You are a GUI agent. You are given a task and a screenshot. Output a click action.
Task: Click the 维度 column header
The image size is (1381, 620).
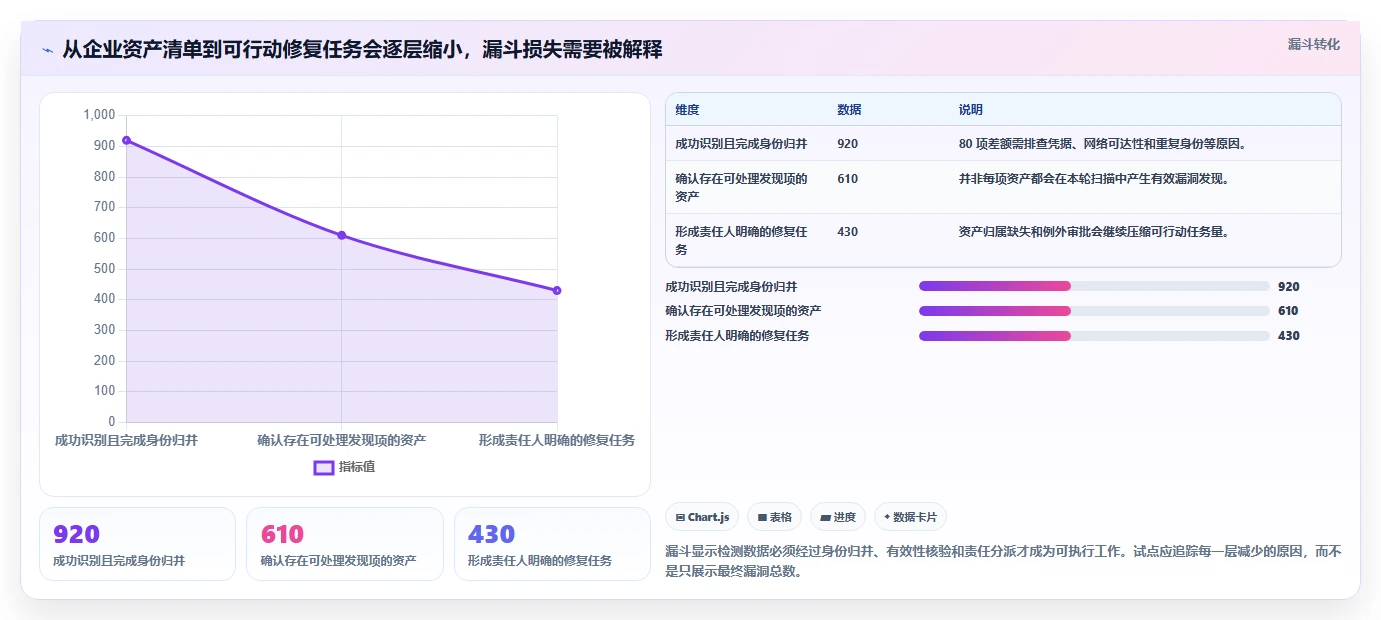[687, 110]
